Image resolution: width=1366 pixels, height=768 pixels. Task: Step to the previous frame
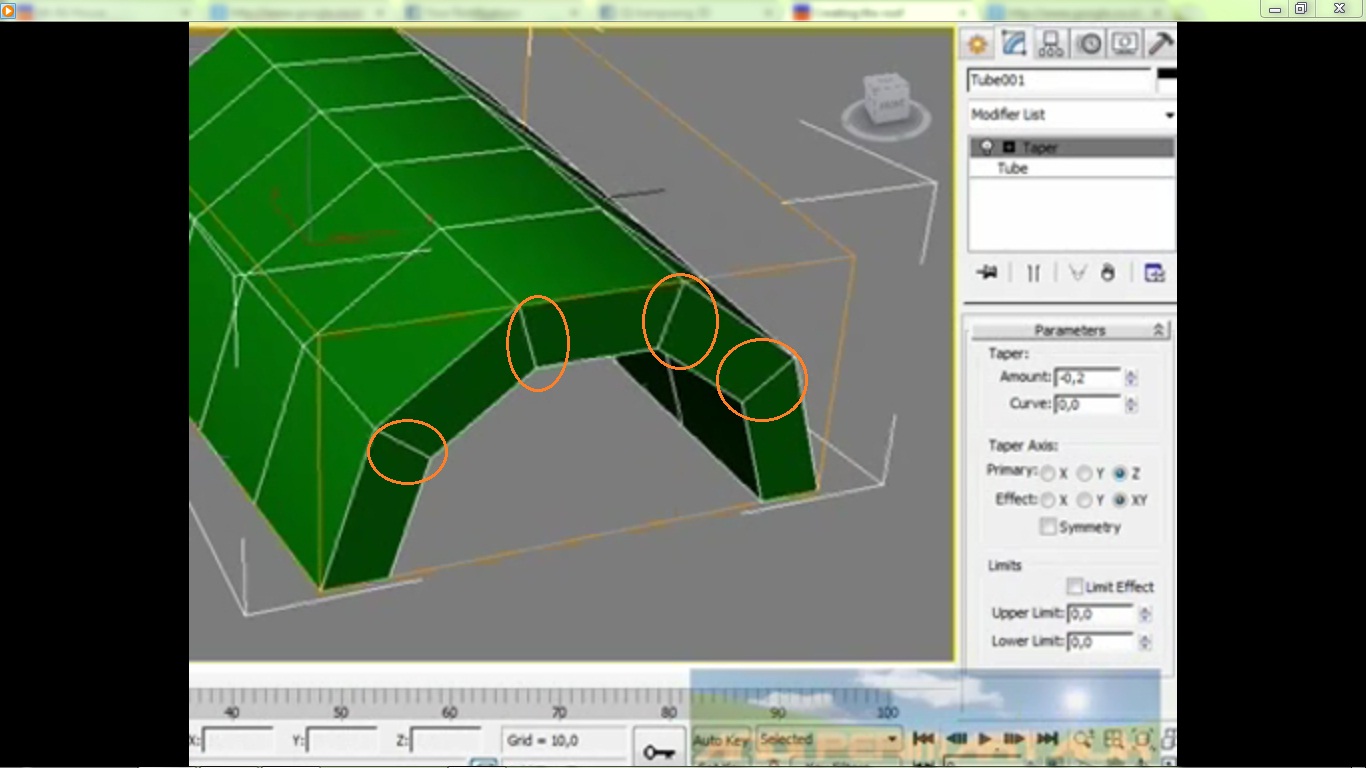click(956, 739)
